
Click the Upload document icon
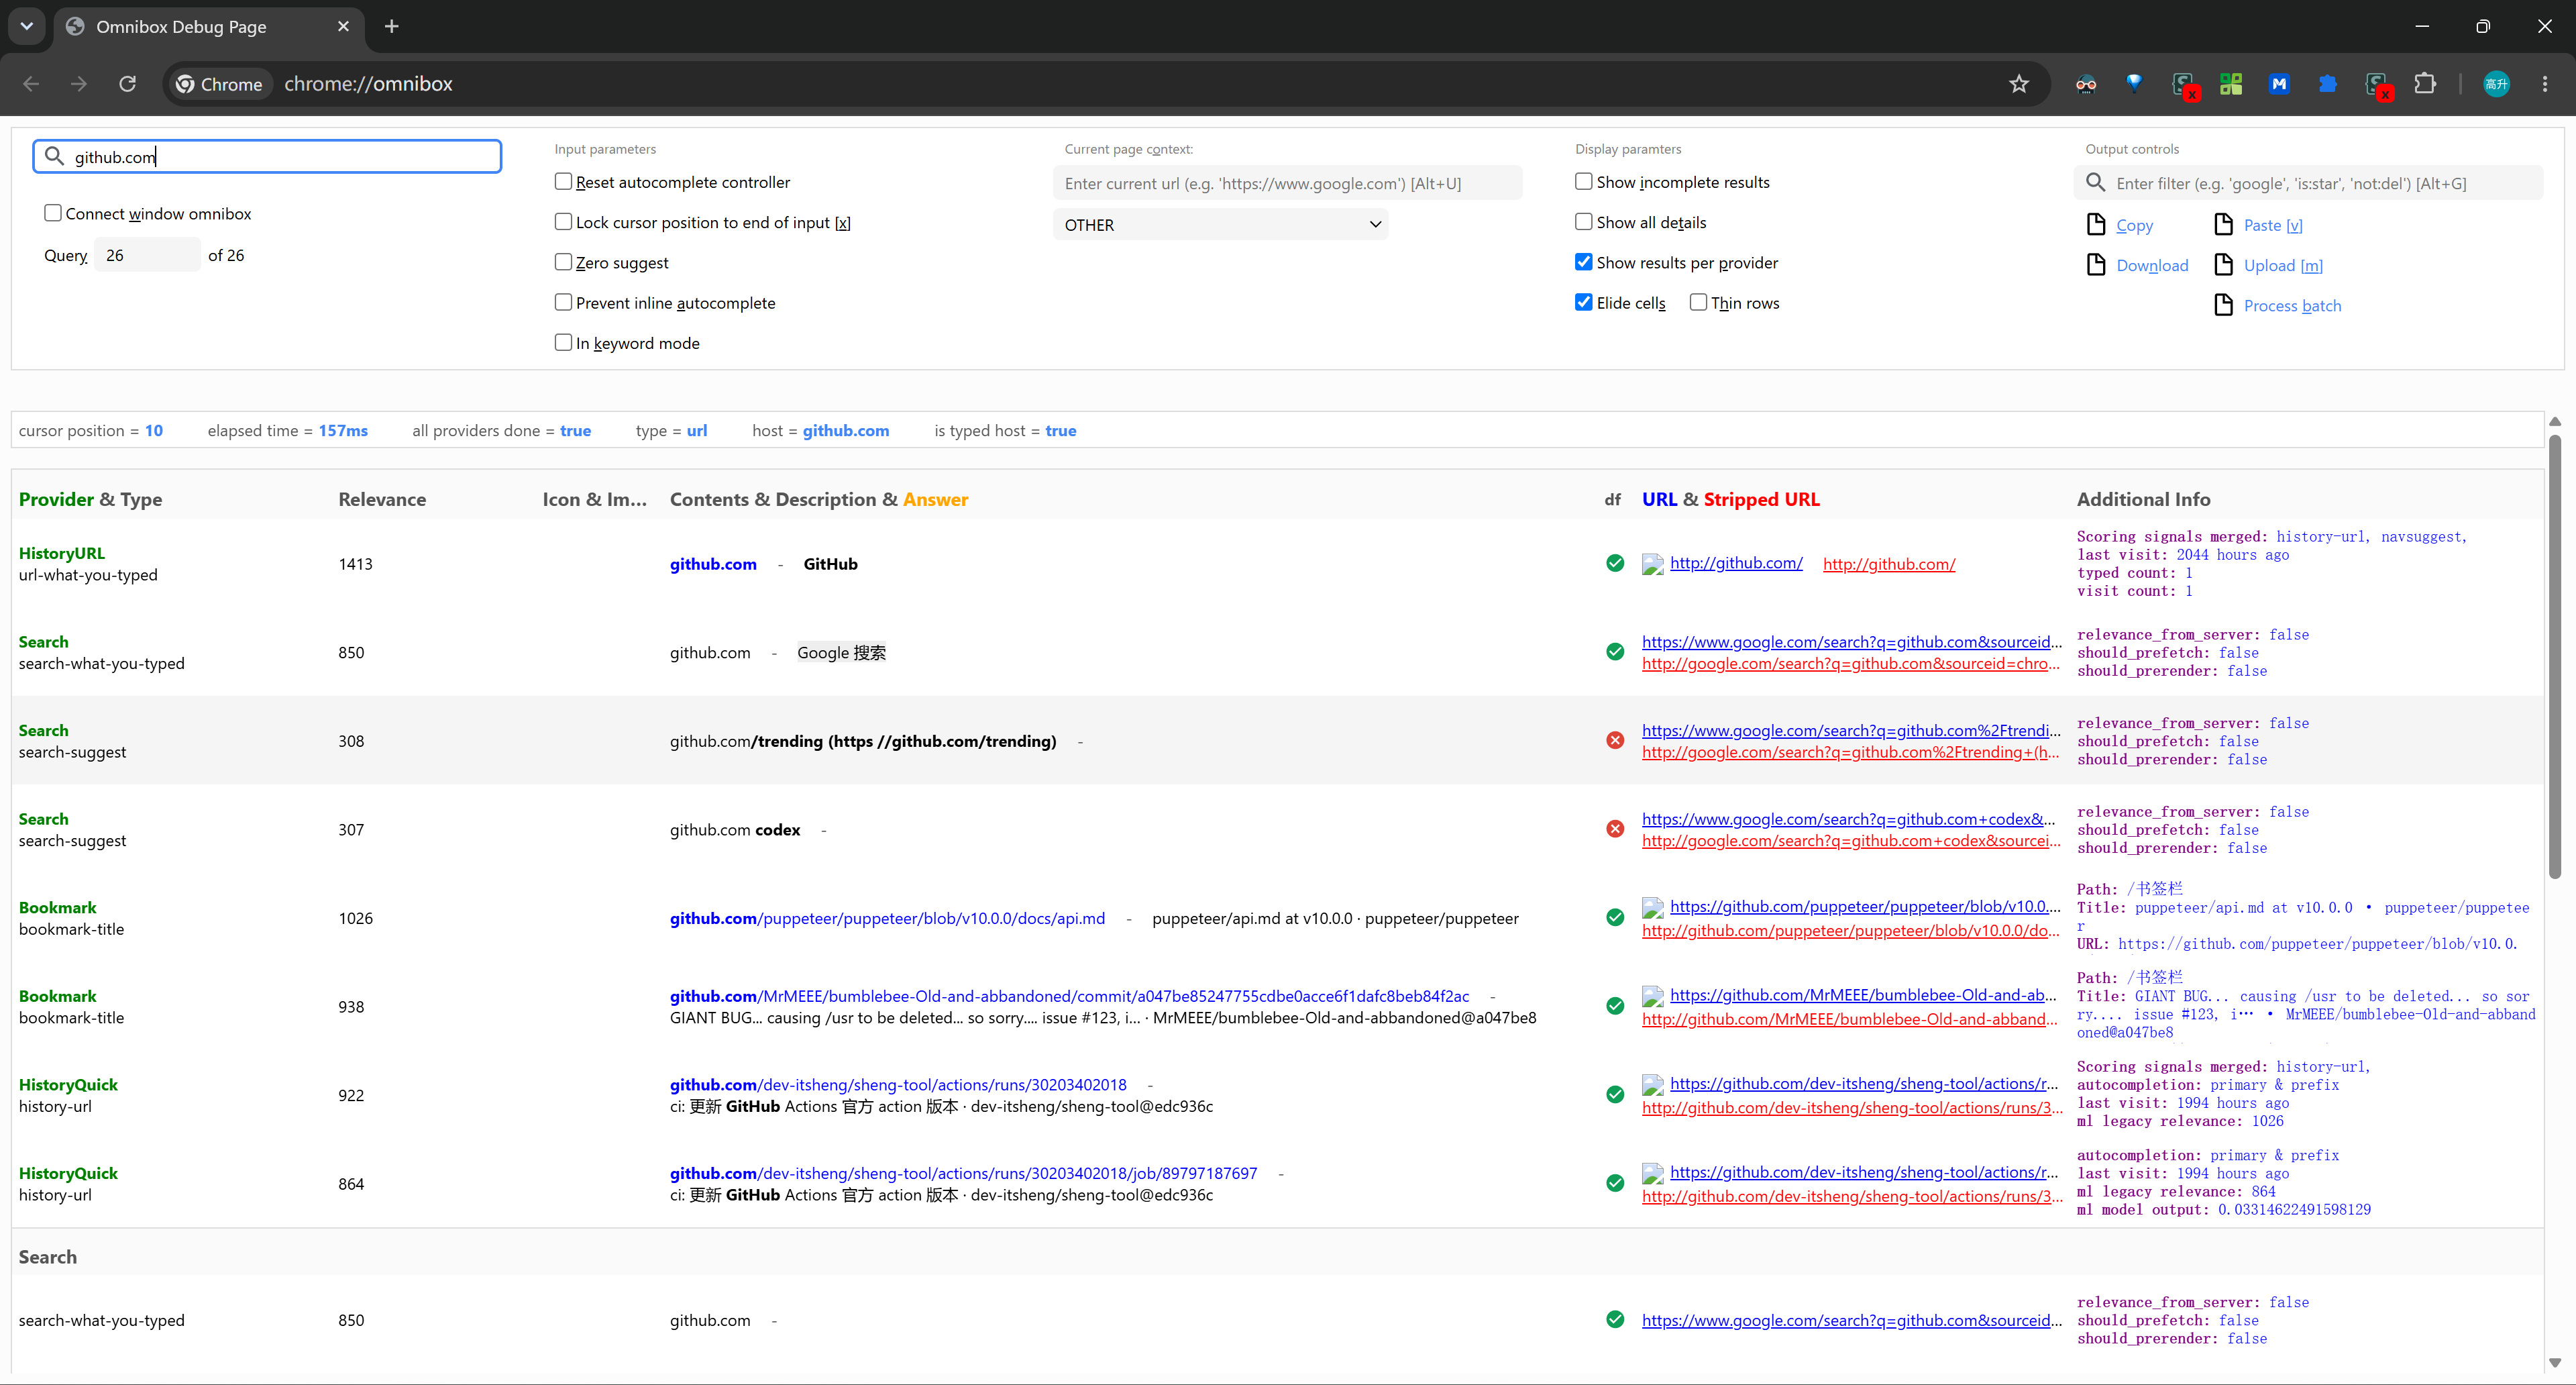point(2224,264)
